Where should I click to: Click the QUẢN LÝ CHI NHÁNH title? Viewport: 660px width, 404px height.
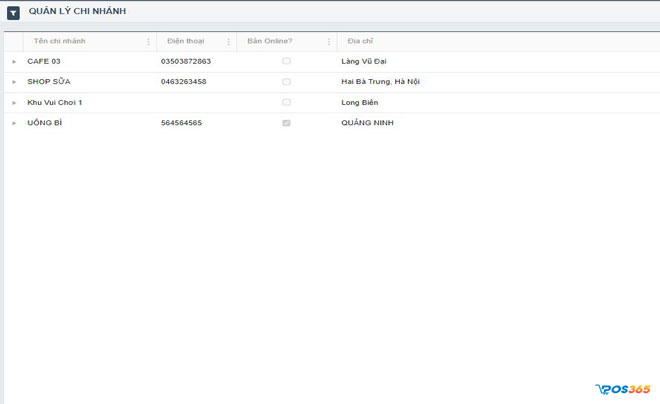[77, 11]
